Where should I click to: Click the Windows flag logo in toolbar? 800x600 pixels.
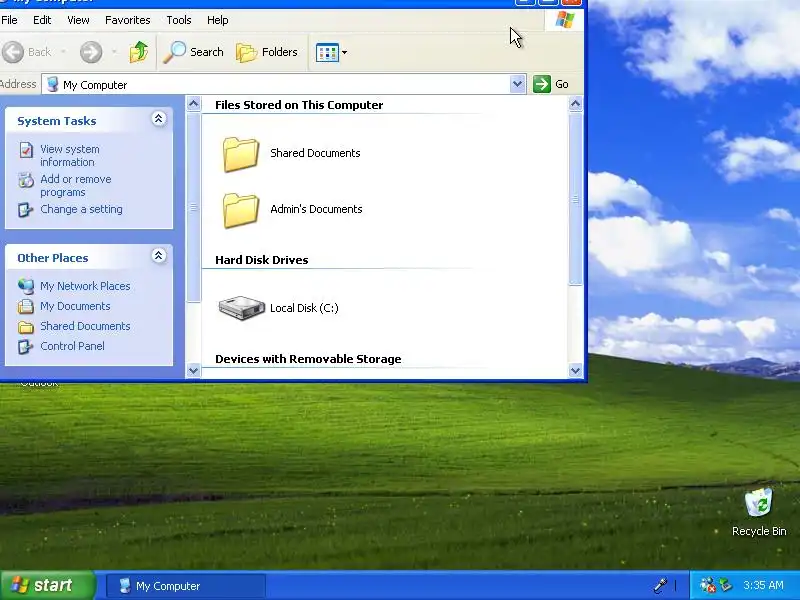[x=565, y=20]
